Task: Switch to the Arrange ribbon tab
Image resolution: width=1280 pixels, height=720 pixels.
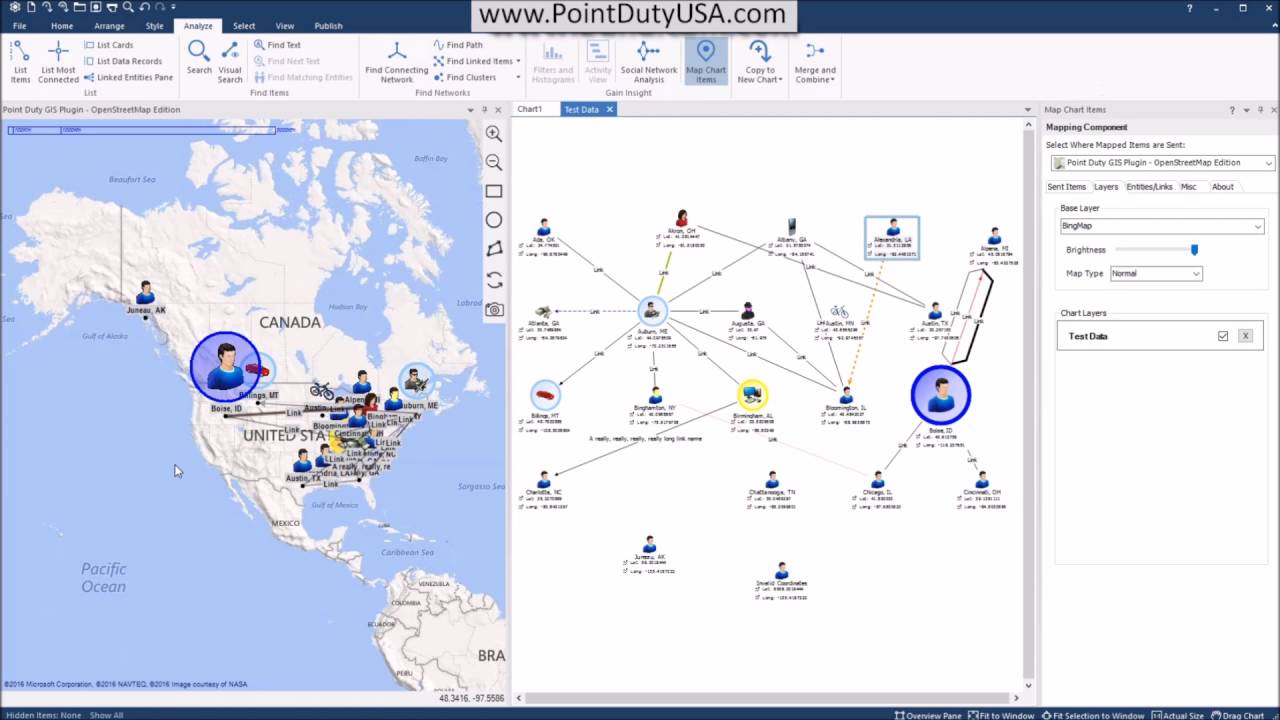Action: coord(109,26)
